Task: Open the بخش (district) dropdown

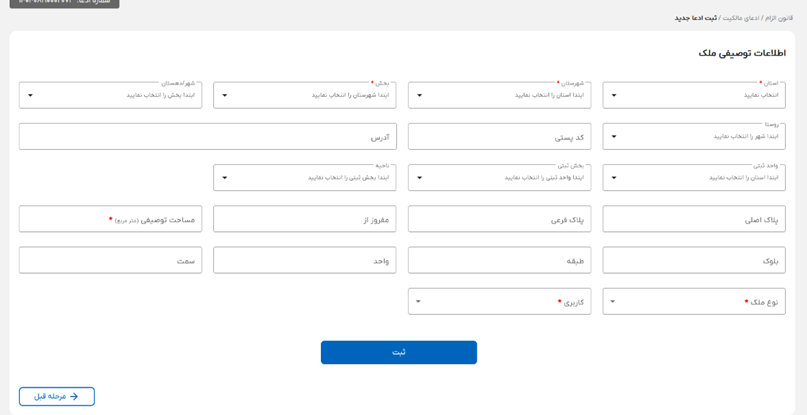Action: click(x=305, y=96)
